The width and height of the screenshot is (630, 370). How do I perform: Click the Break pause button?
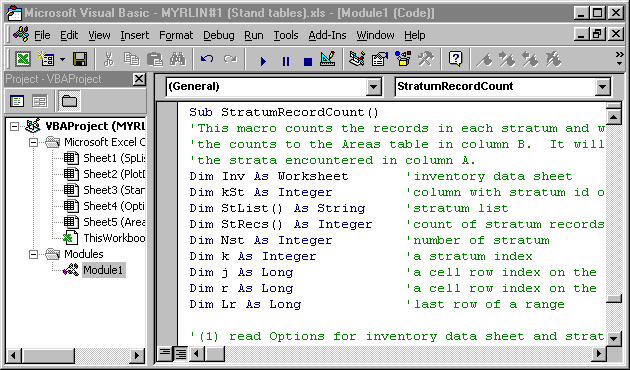tap(286, 61)
